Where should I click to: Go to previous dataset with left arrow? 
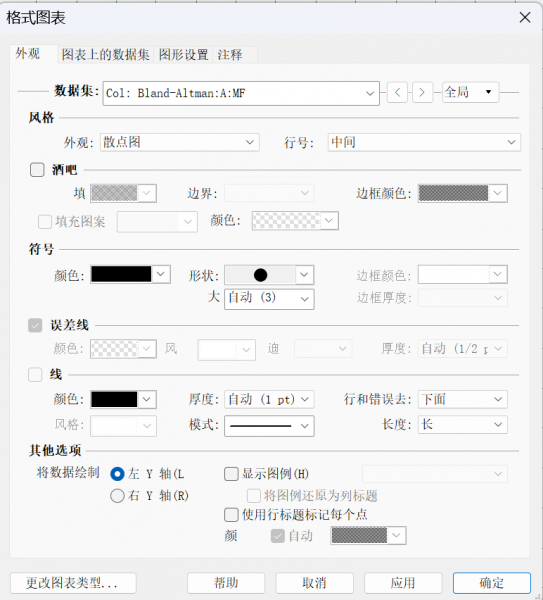click(397, 92)
